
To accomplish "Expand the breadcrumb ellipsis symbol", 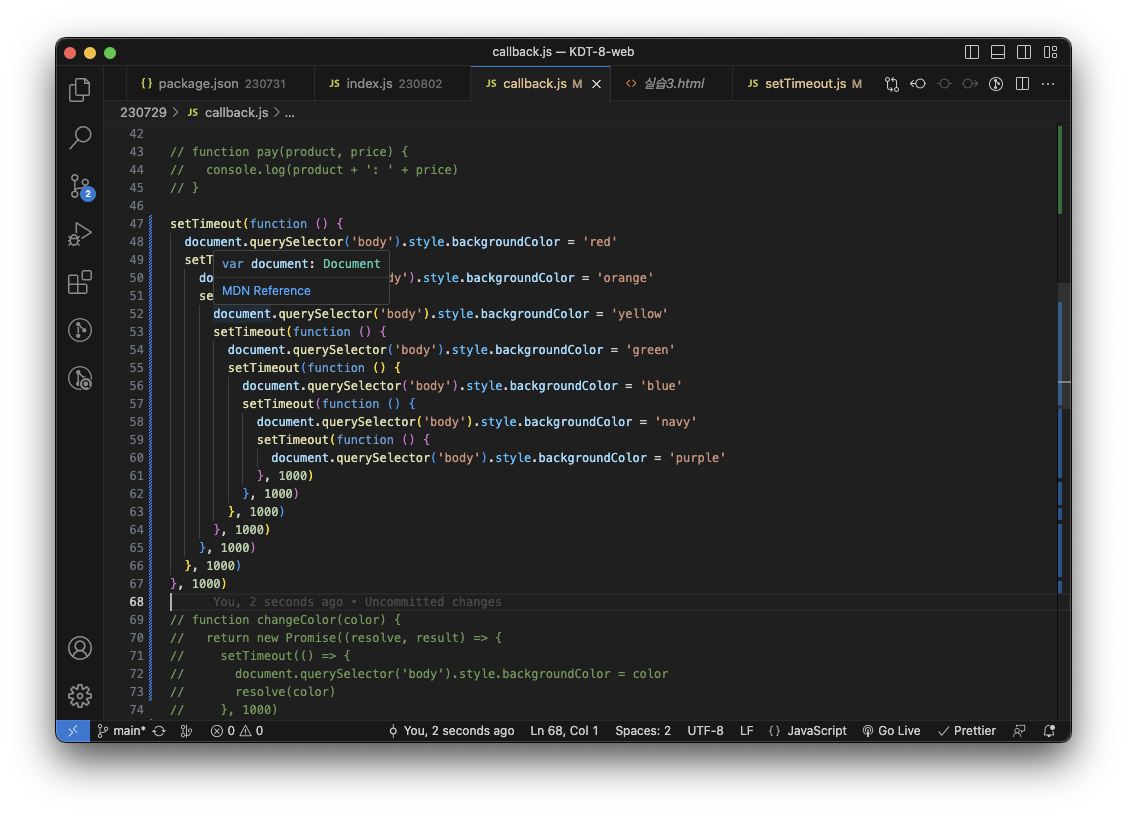I will (290, 112).
